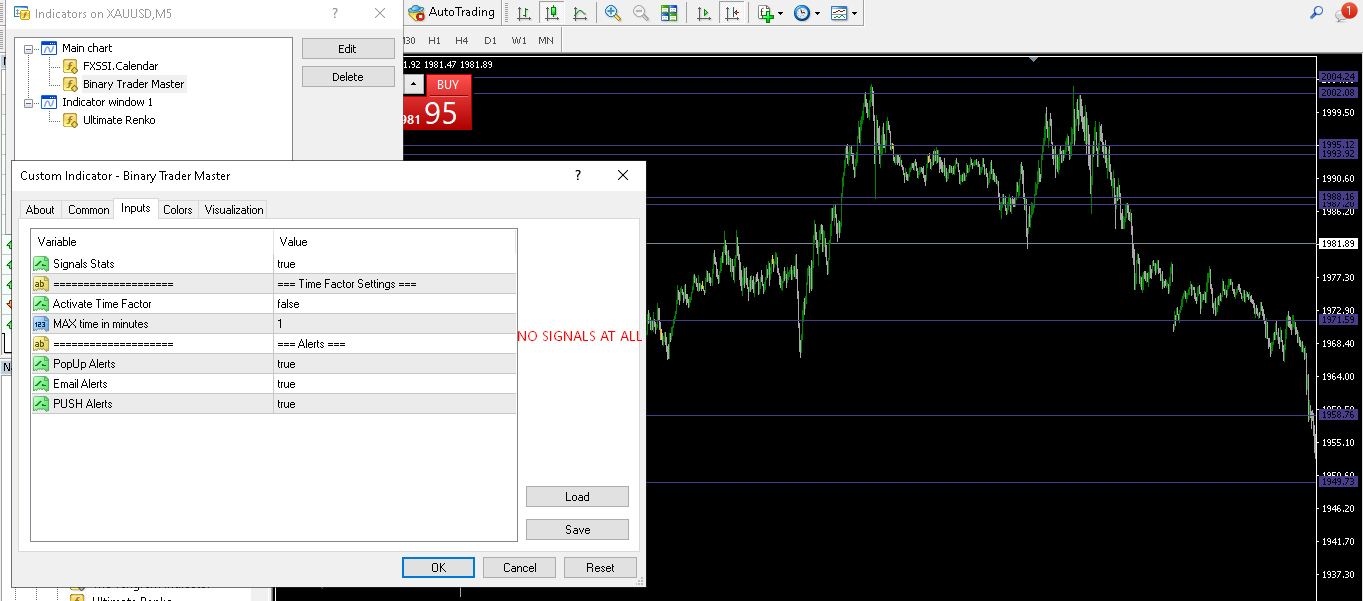
Task: Confirm with the OK button
Action: click(x=438, y=567)
